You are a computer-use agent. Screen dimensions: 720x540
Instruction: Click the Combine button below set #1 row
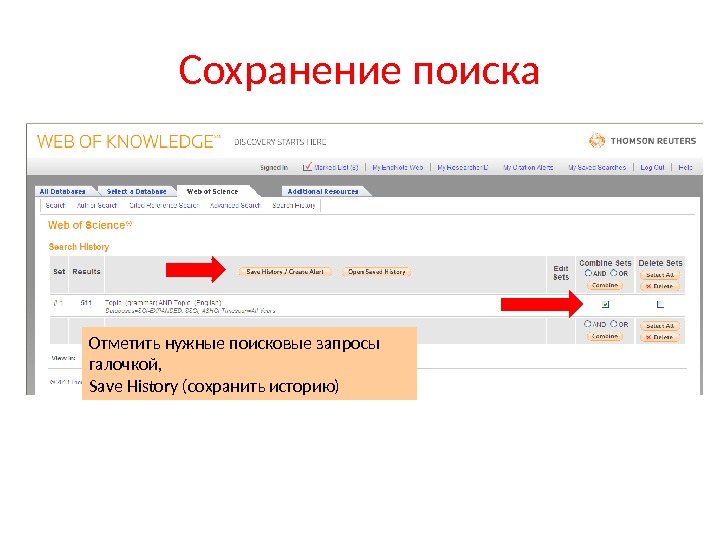tap(605, 337)
